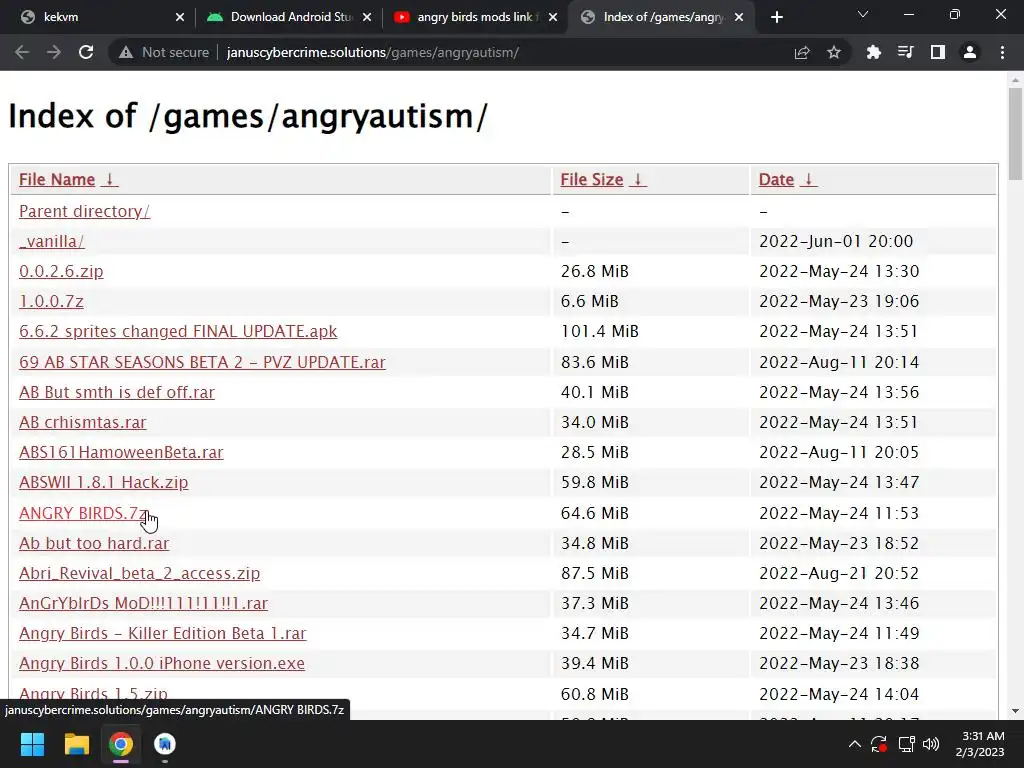The width and height of the screenshot is (1024, 768).
Task: Click the descending arrow beside File Name
Action: 110,180
